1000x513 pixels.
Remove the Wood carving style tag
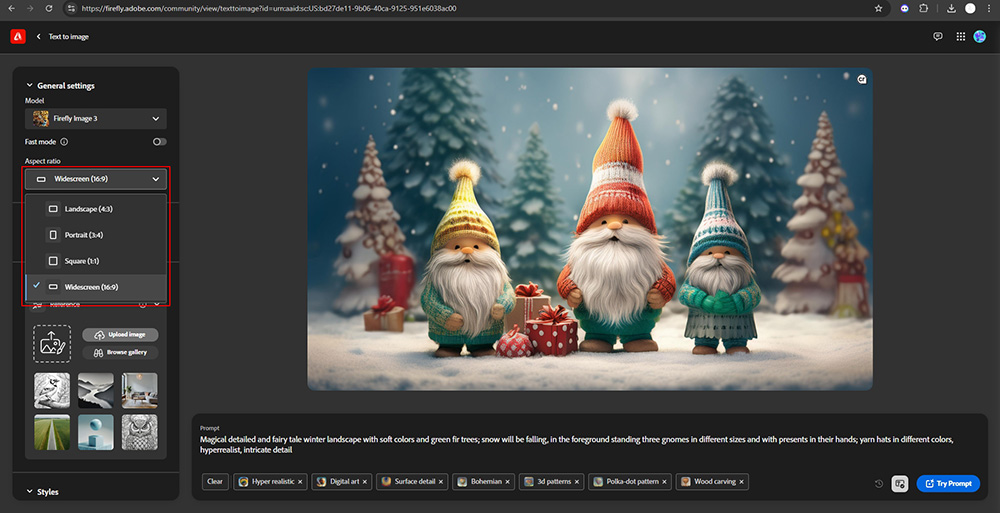[x=743, y=482]
